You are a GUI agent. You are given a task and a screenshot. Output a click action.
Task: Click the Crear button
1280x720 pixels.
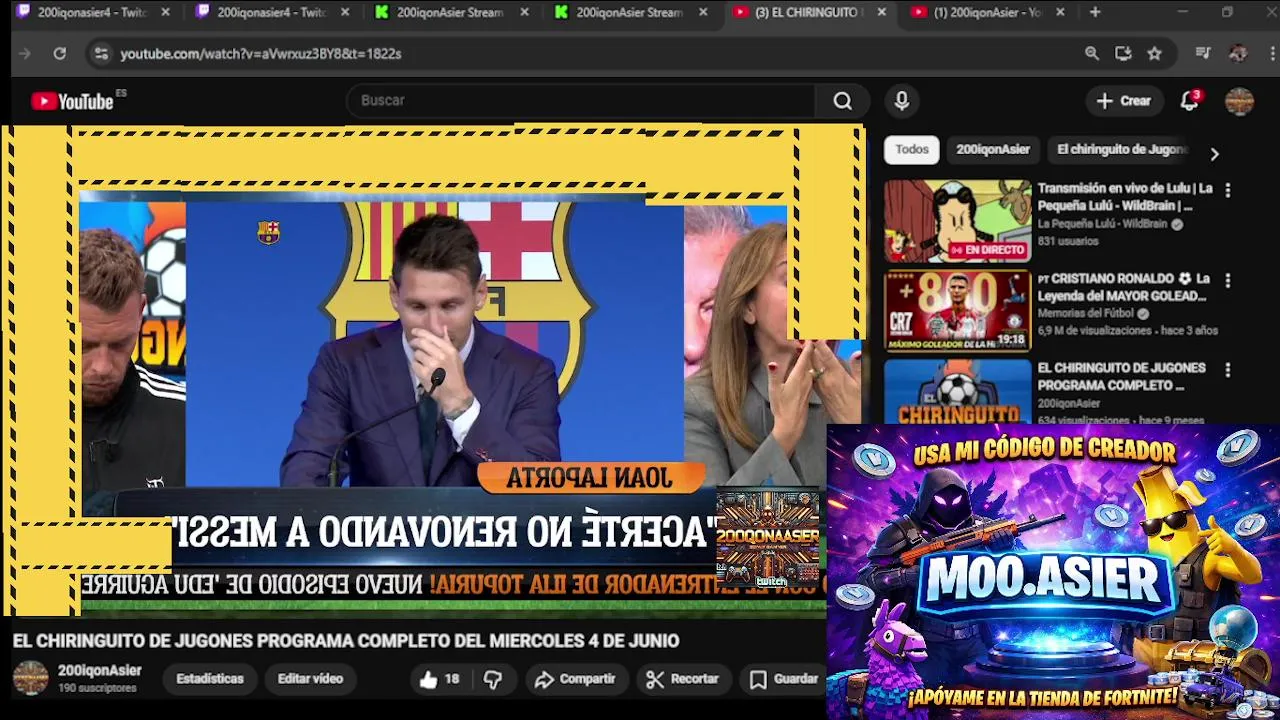click(x=1124, y=100)
